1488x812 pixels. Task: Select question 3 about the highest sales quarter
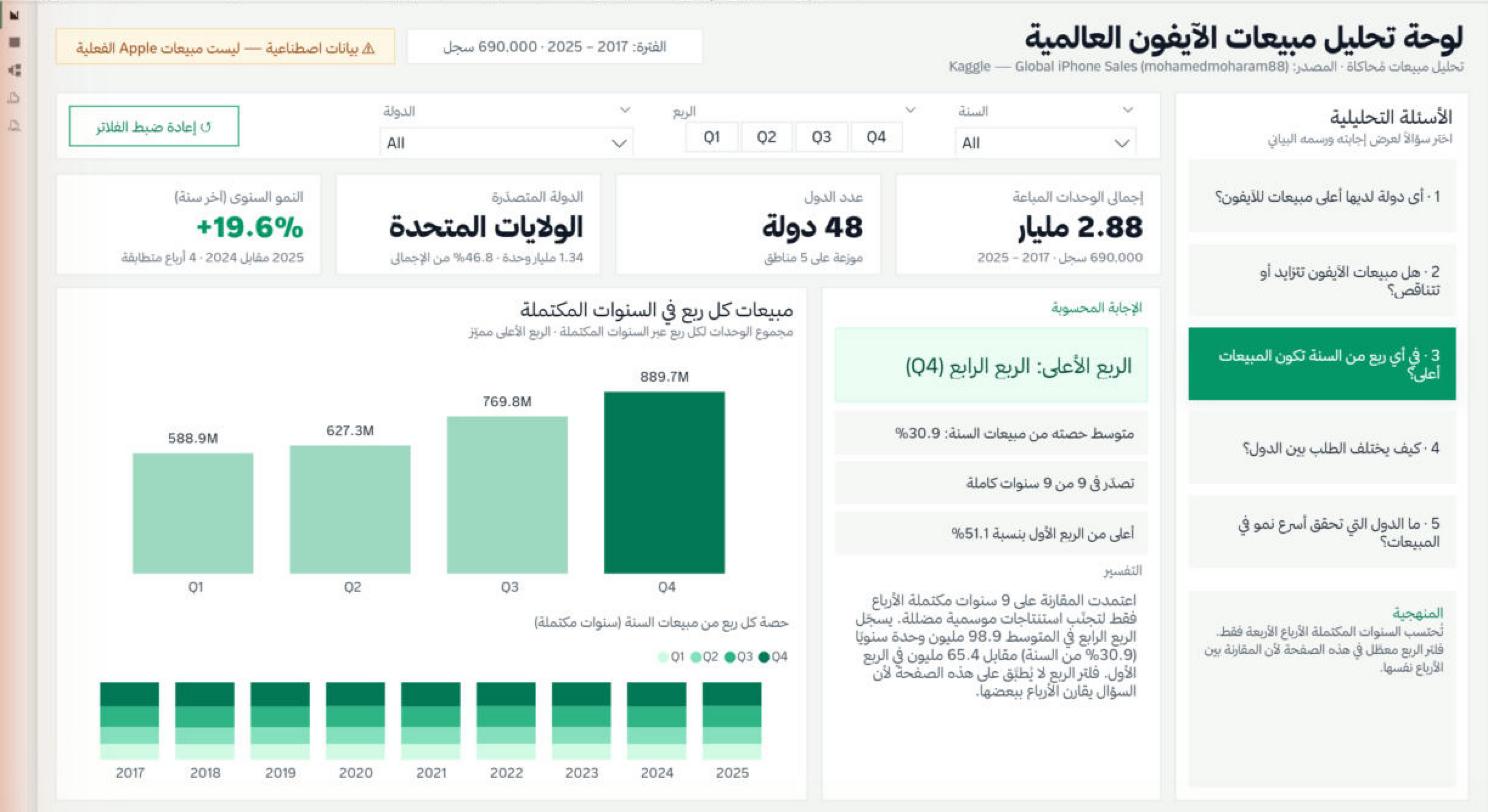click(x=1322, y=364)
